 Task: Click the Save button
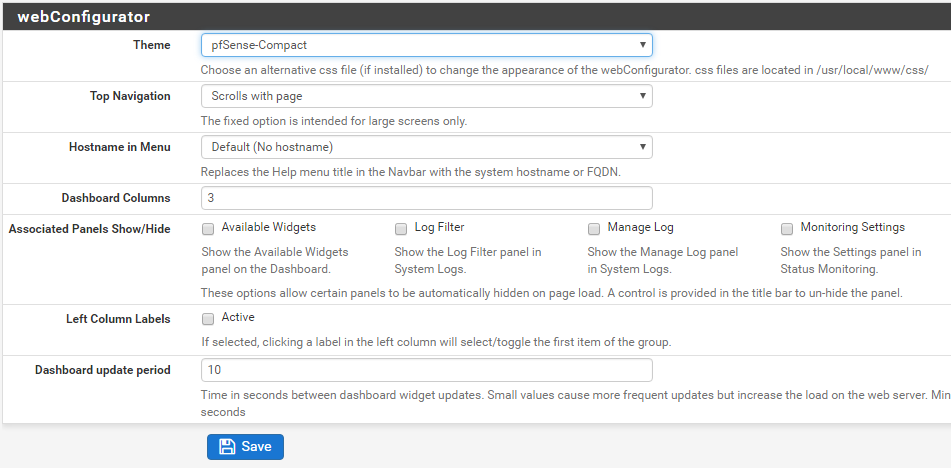245,447
